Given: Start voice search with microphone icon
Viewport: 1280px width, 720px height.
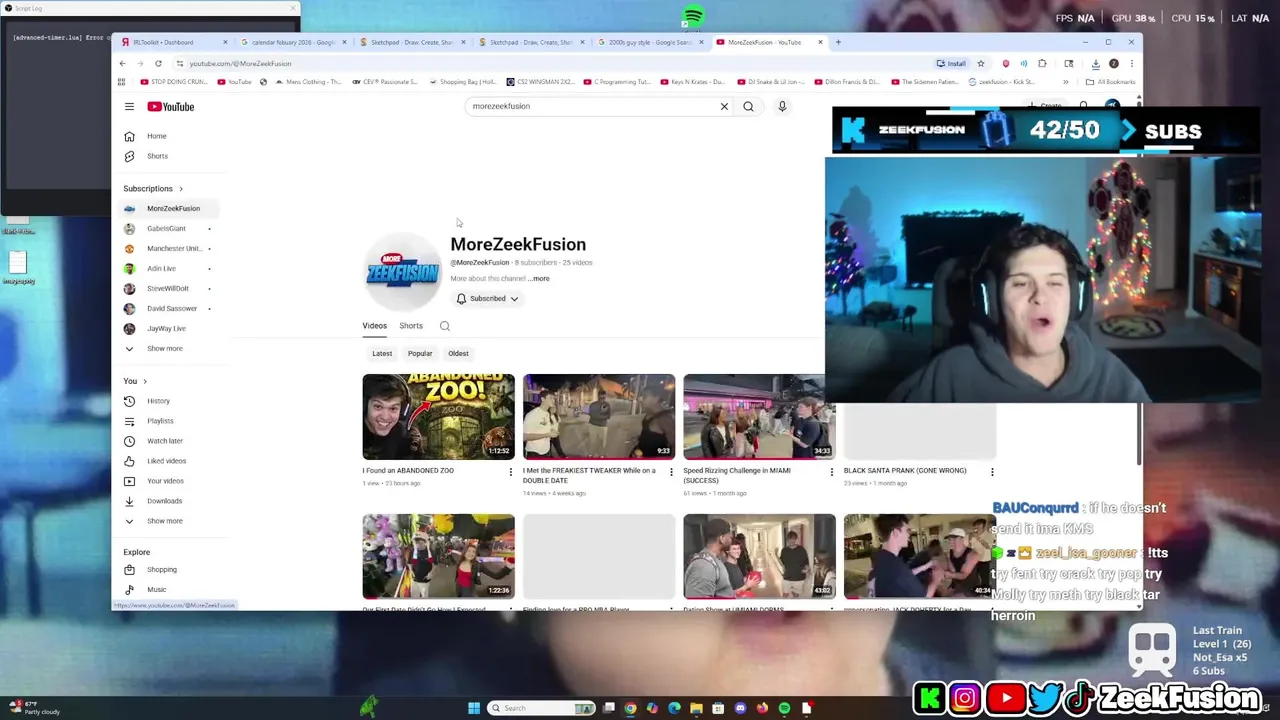Looking at the screenshot, I should (782, 106).
